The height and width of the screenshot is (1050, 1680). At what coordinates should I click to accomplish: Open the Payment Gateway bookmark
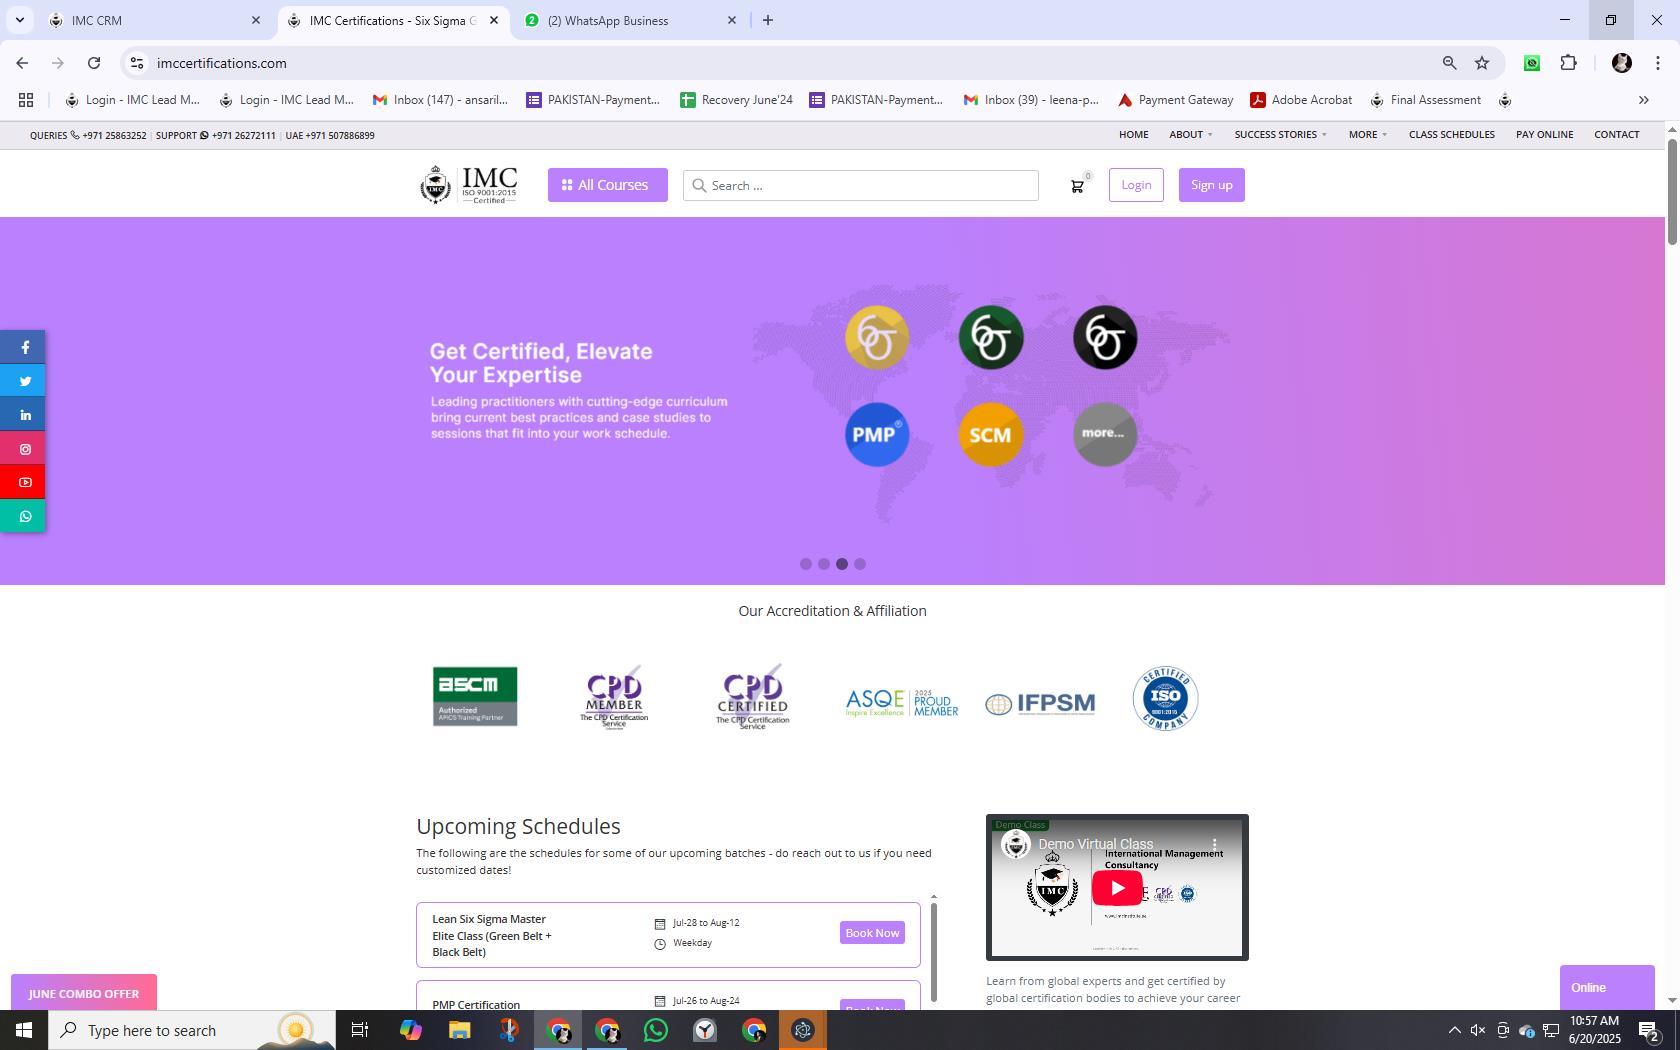(x=1175, y=100)
